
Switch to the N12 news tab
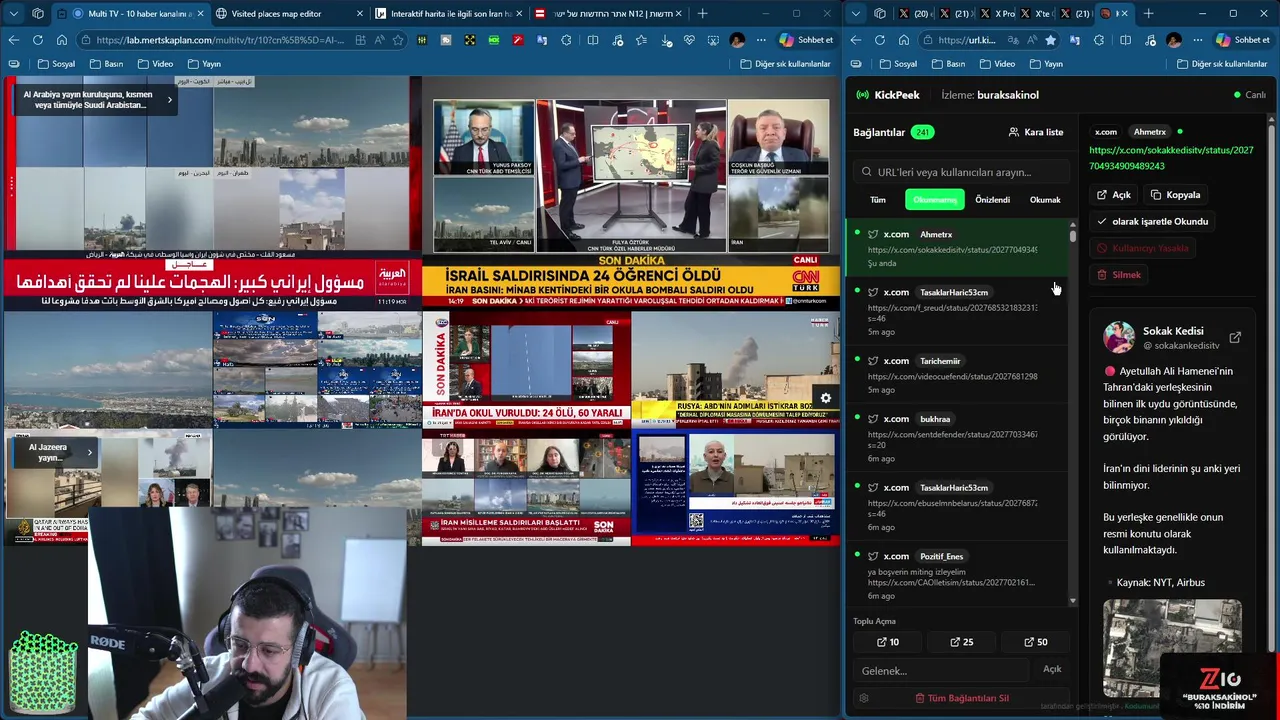608,14
